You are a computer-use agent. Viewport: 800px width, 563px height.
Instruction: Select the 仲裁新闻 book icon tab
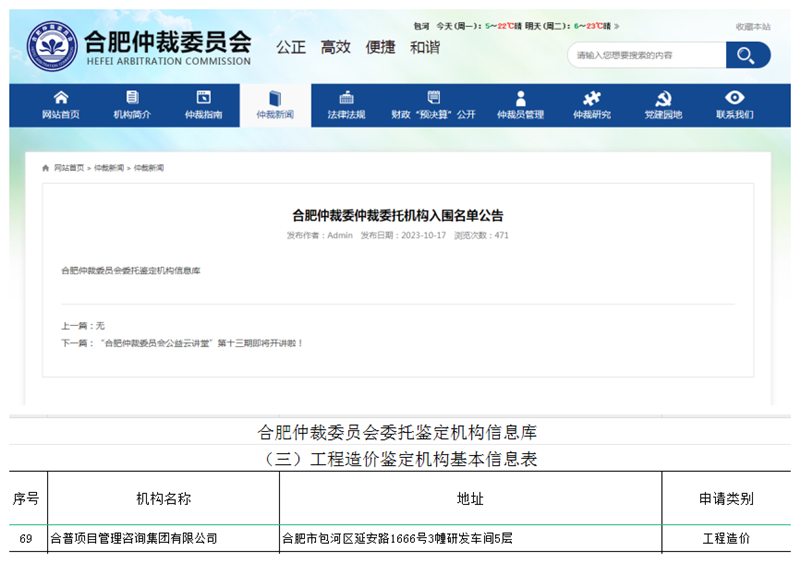275,98
